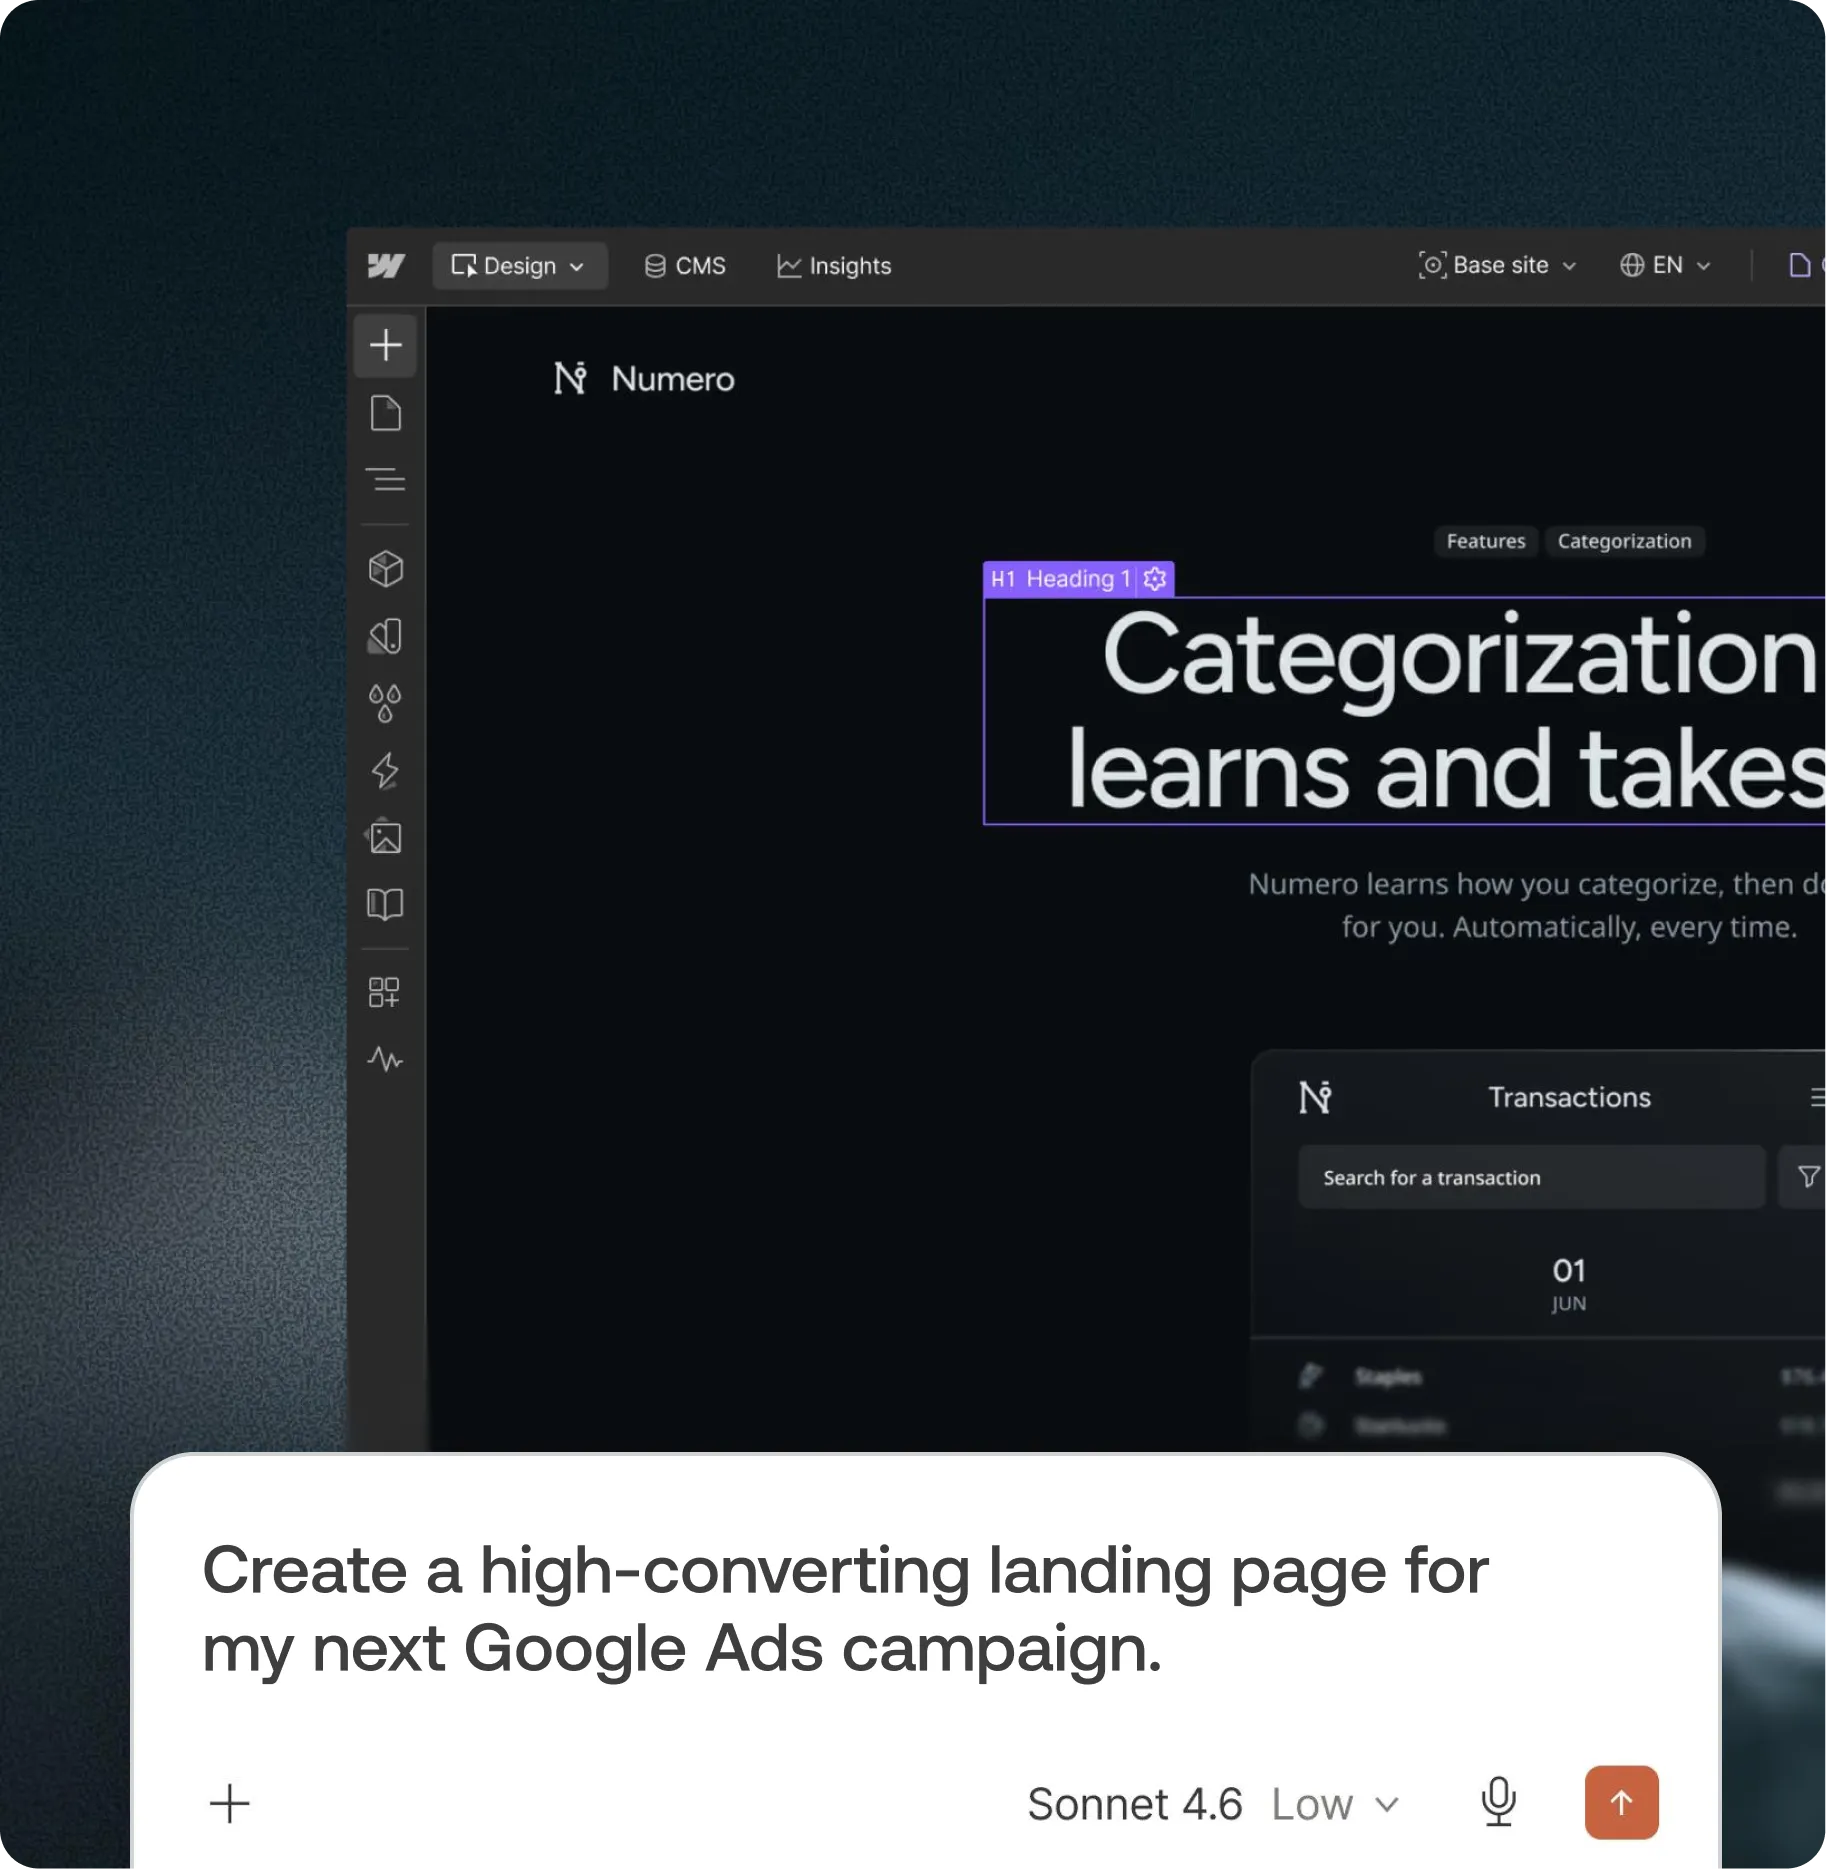Viewport: 1826px width, 1869px height.
Task: Select the H1 Heading 1 label
Action: point(1060,579)
